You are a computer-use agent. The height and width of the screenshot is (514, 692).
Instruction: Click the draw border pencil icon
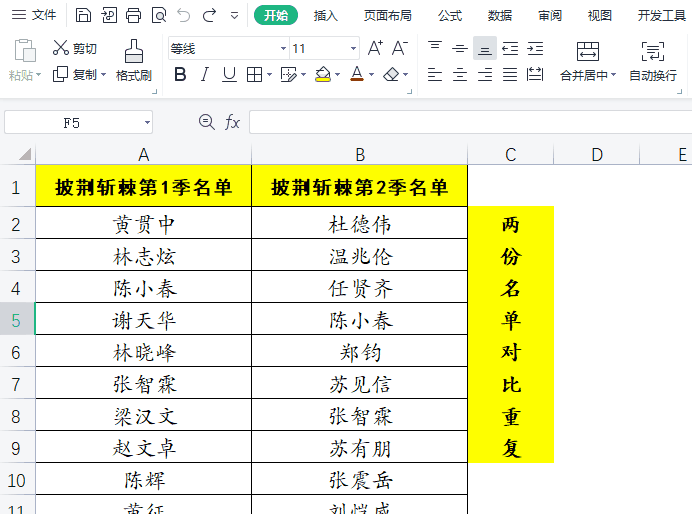[289, 75]
